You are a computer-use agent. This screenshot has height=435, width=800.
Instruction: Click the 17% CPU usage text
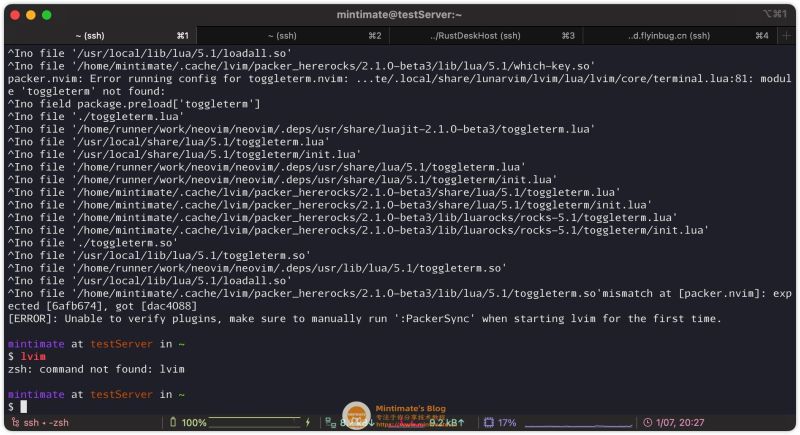coord(507,422)
